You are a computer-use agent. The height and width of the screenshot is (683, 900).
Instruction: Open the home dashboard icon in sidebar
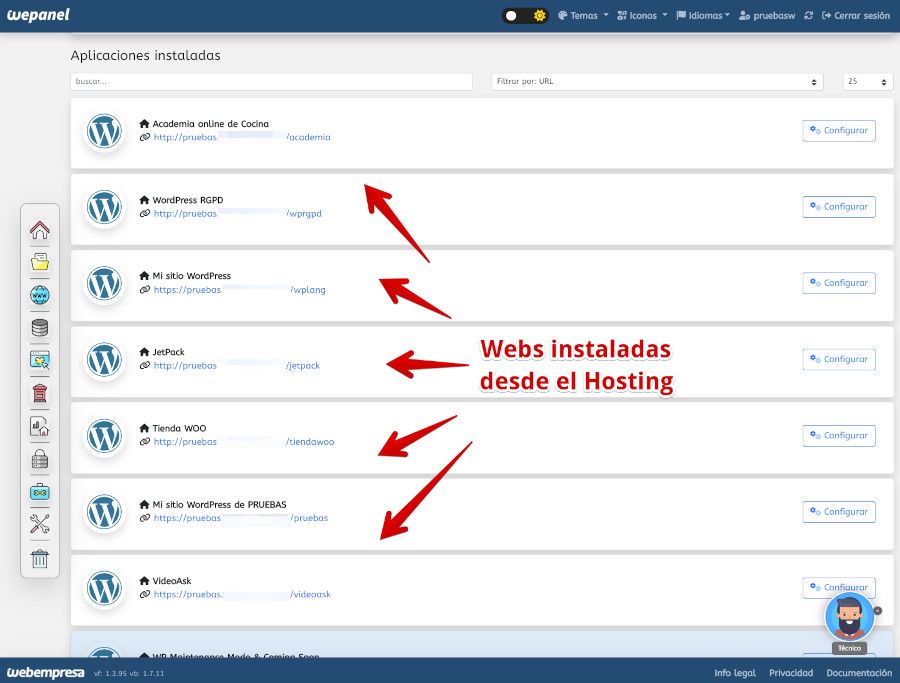tap(39, 230)
